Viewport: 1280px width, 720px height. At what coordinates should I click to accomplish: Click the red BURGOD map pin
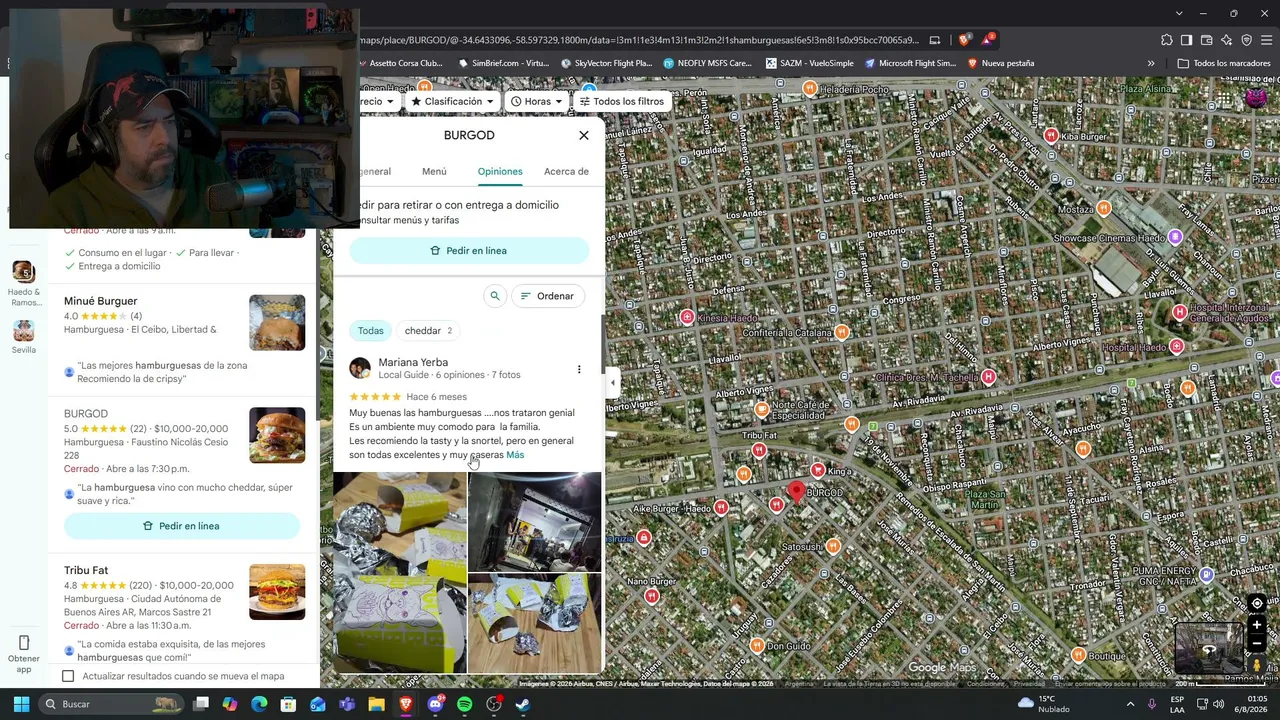coord(796,491)
